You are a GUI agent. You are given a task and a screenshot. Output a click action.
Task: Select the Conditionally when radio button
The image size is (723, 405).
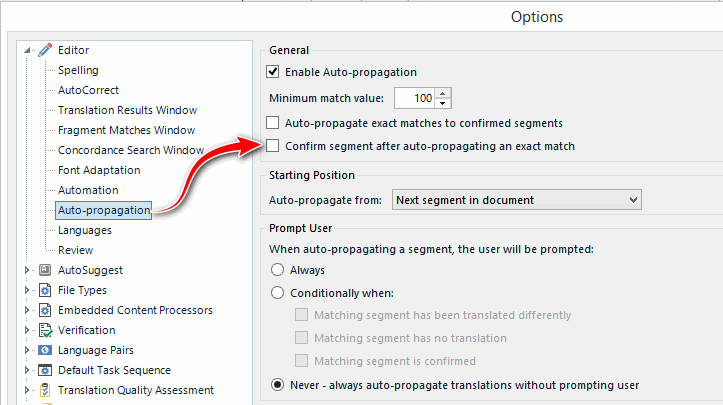click(x=277, y=292)
